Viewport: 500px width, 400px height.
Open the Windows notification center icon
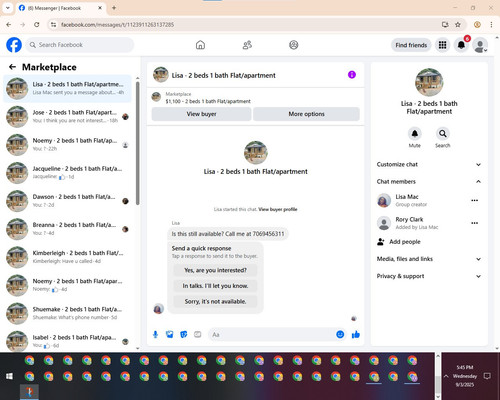pos(487,376)
